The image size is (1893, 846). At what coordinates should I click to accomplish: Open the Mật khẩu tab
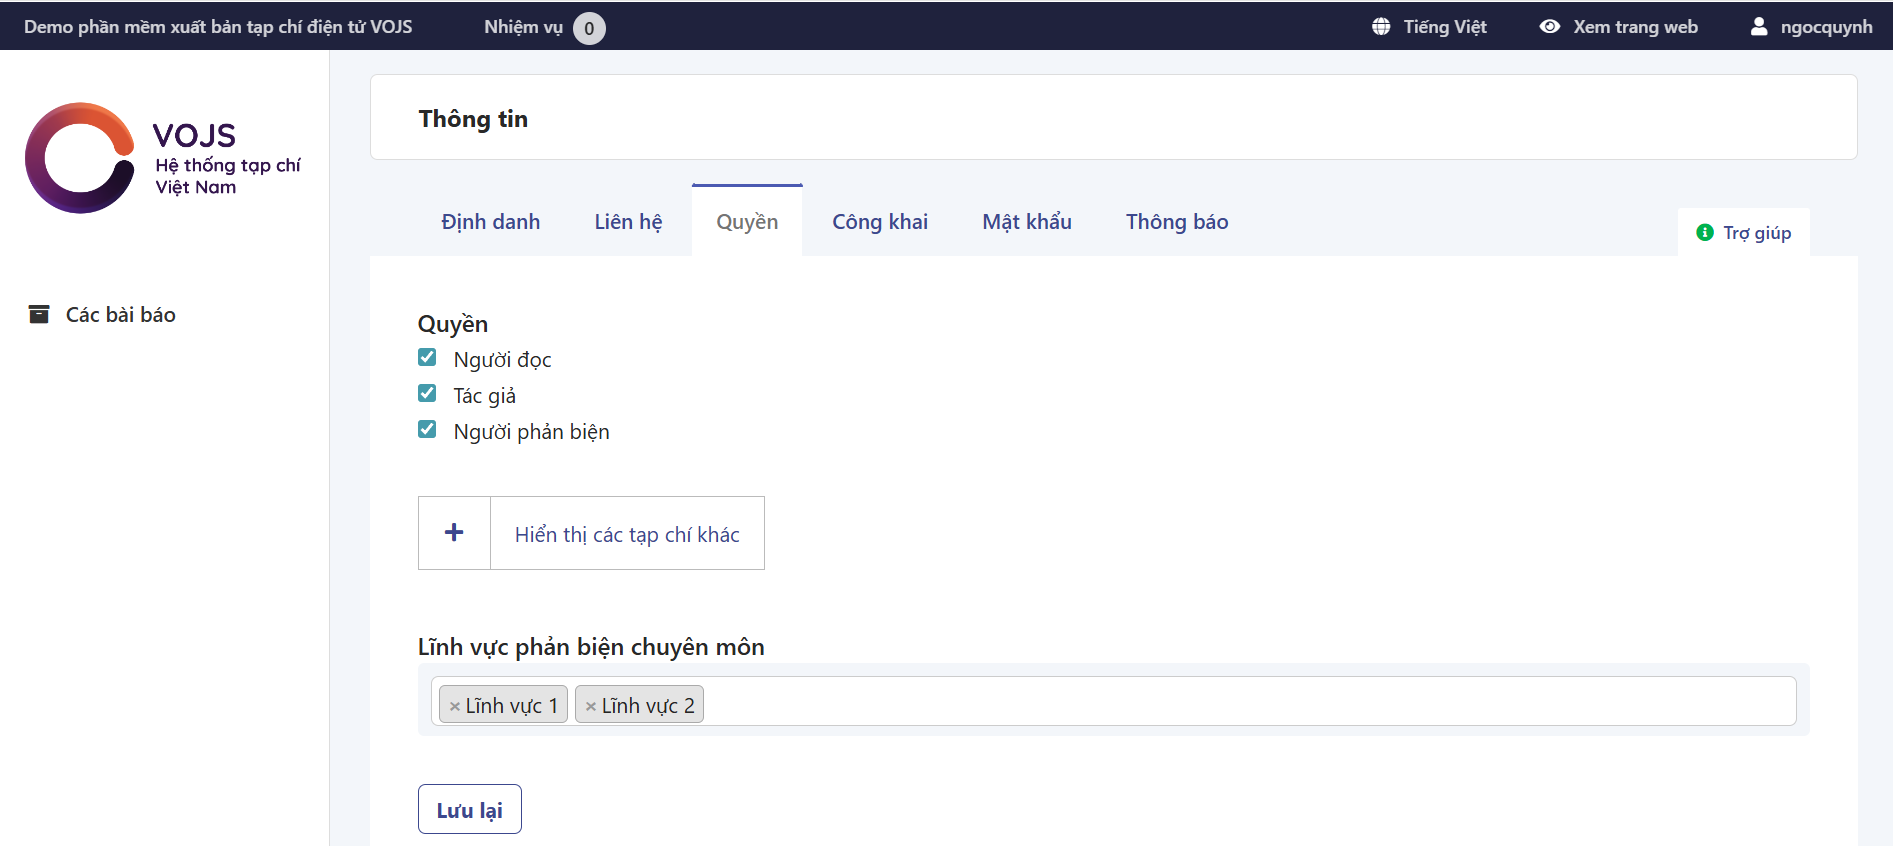(1026, 222)
